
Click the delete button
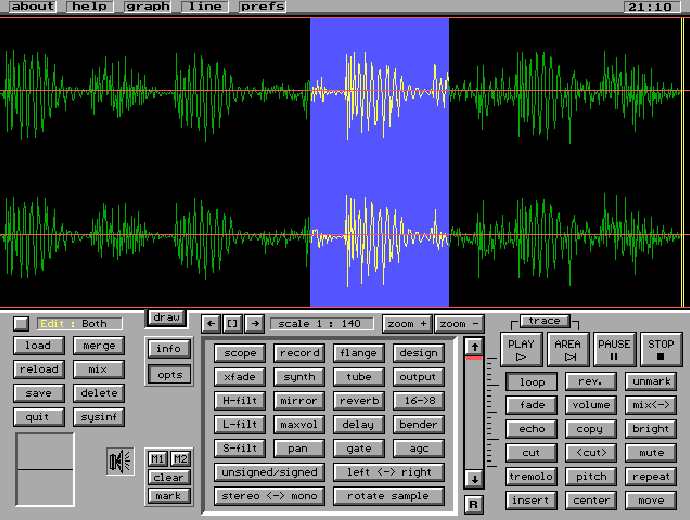(99, 393)
